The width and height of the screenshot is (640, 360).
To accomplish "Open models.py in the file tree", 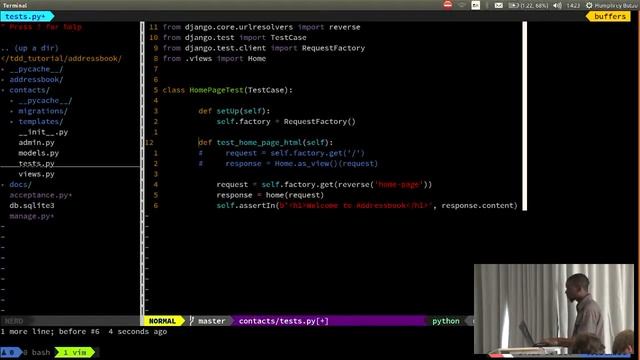I will pos(38,153).
